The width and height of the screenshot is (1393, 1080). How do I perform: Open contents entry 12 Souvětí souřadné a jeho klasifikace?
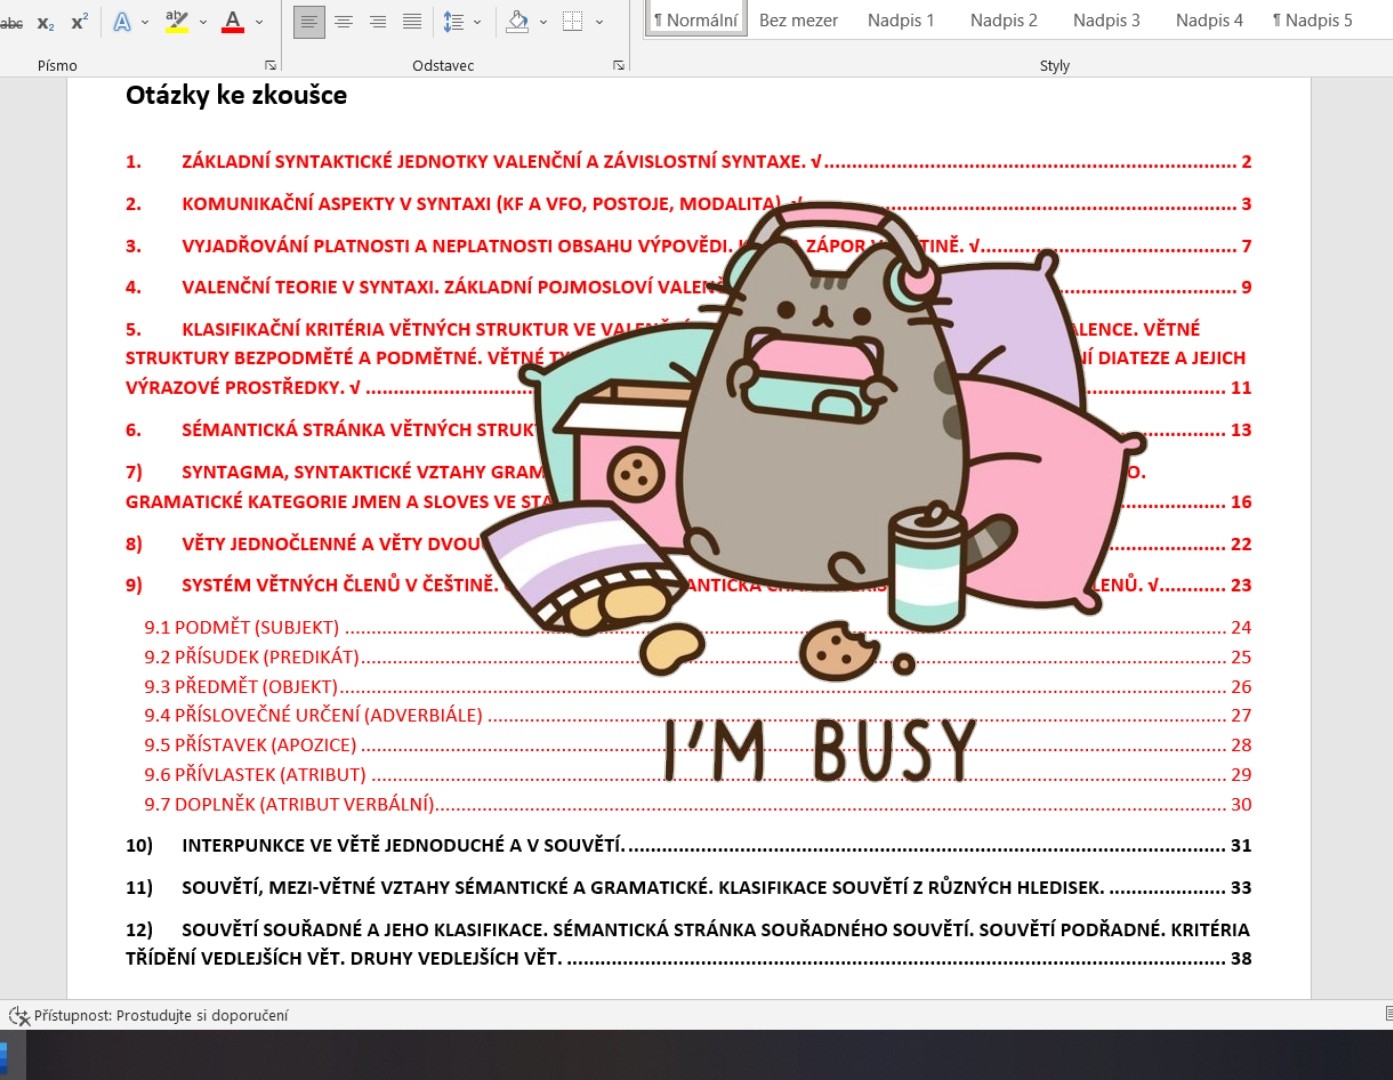pyautogui.click(x=688, y=944)
